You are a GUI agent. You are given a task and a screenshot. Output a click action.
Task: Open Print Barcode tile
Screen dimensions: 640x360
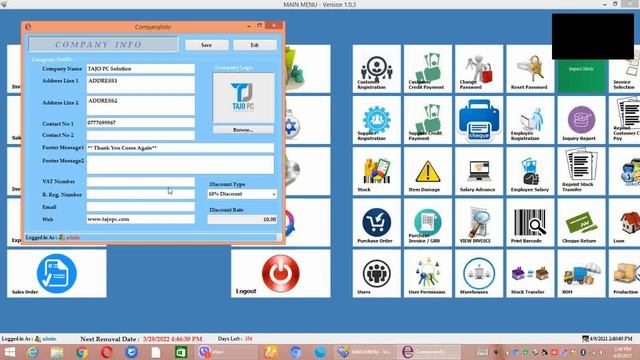coord(530,222)
